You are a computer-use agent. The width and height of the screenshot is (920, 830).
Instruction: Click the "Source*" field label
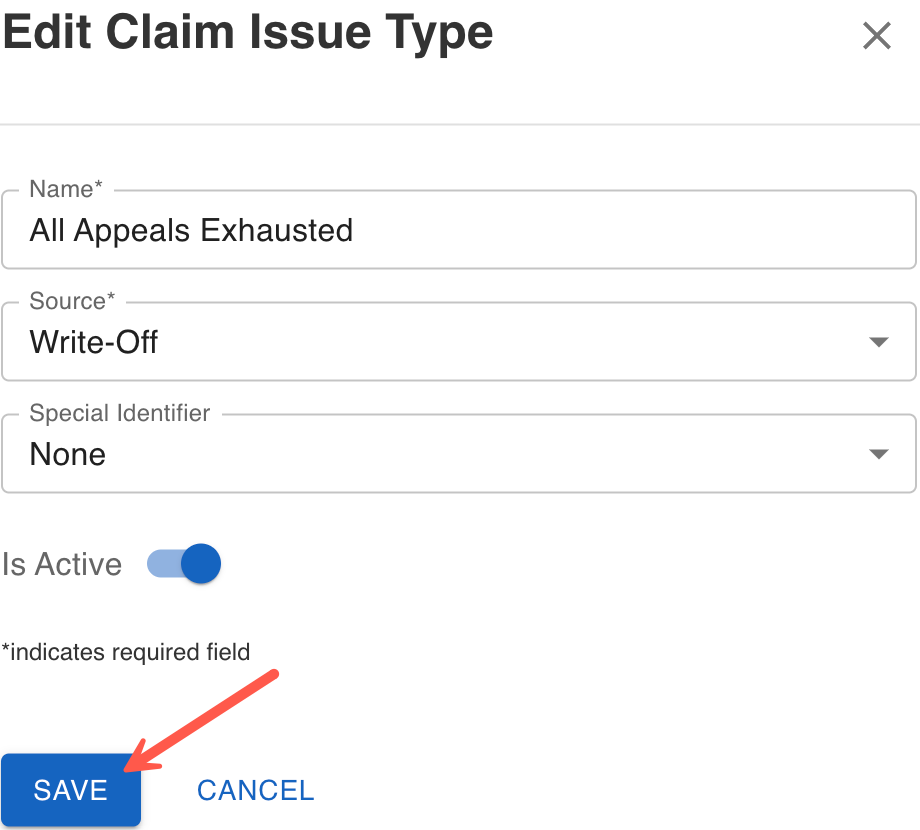tap(72, 301)
